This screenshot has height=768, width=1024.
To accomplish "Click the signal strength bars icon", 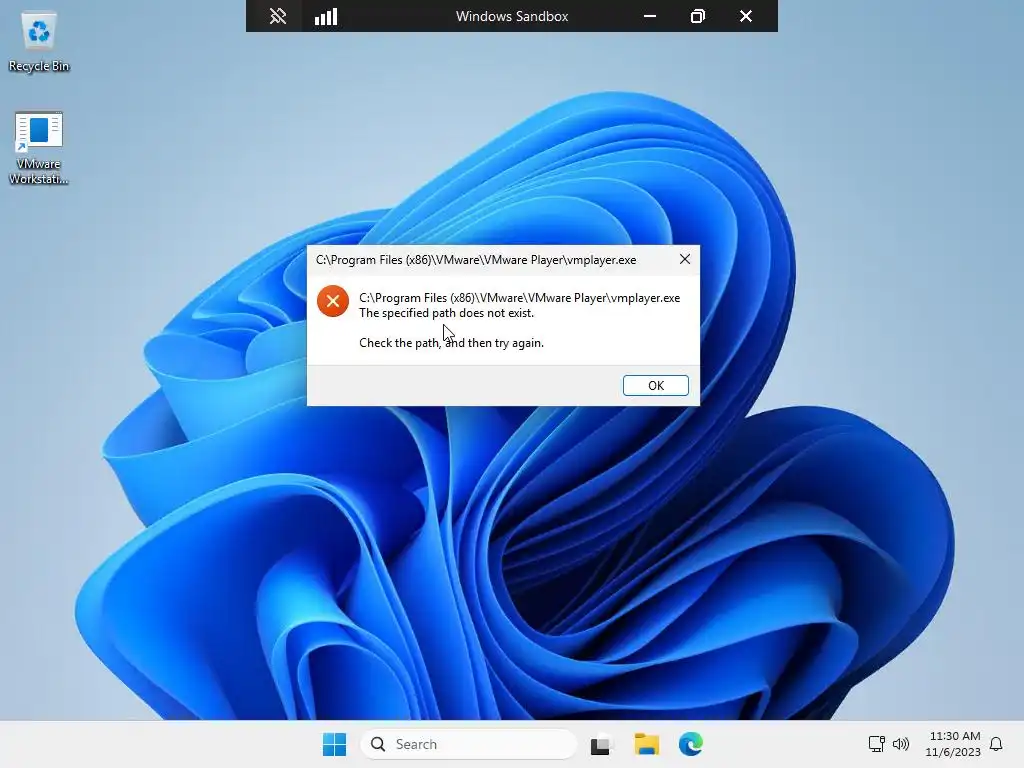I will pos(326,16).
